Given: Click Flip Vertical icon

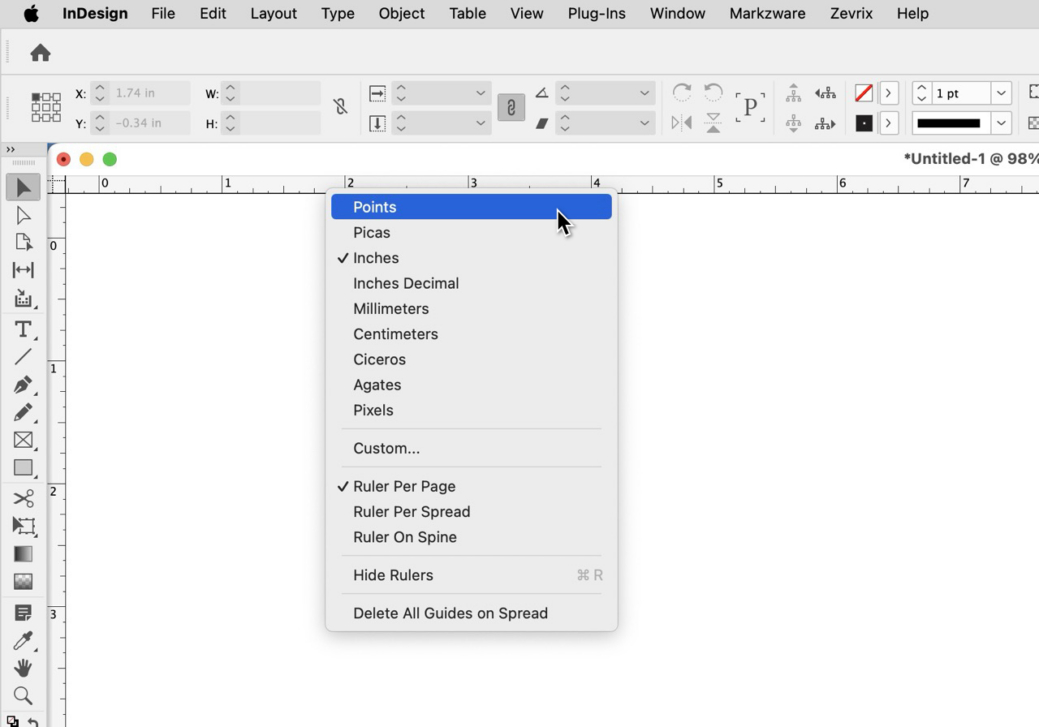Looking at the screenshot, I should pyautogui.click(x=713, y=123).
